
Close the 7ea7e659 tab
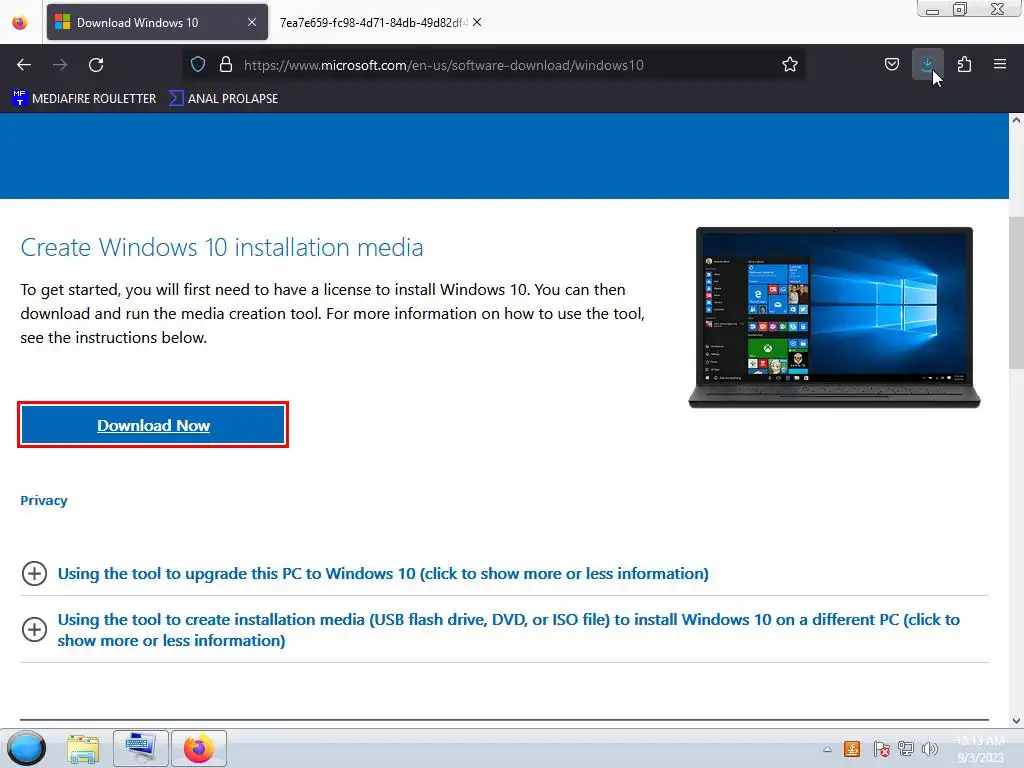click(477, 22)
